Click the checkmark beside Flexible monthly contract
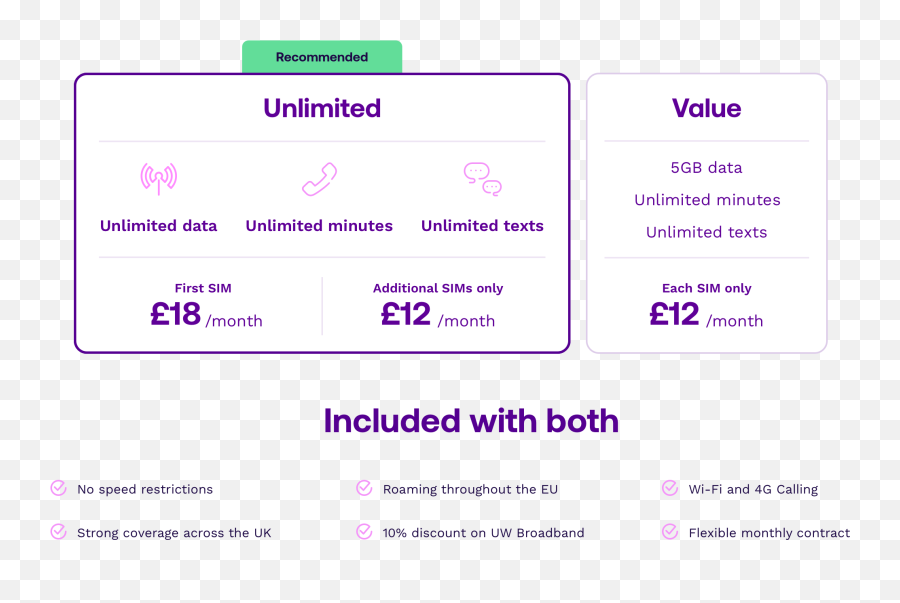Screen dimensions: 900x603 pyautogui.click(x=670, y=532)
